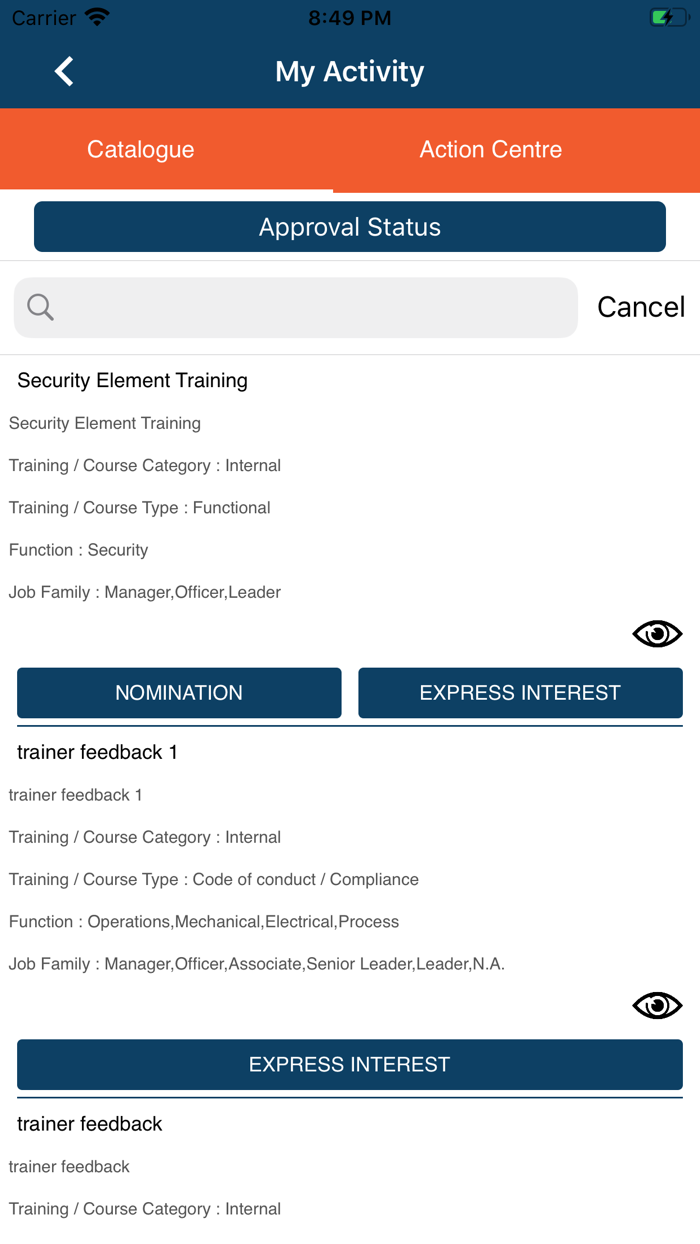The width and height of the screenshot is (700, 1244).
Task: Focus the search input field
Action: click(310, 307)
